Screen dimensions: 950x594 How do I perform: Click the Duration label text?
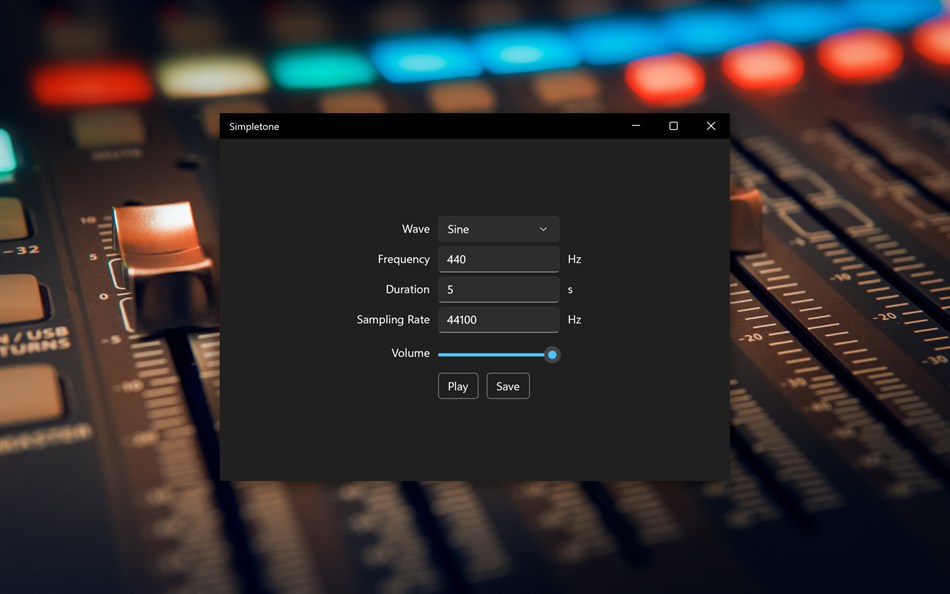(408, 290)
